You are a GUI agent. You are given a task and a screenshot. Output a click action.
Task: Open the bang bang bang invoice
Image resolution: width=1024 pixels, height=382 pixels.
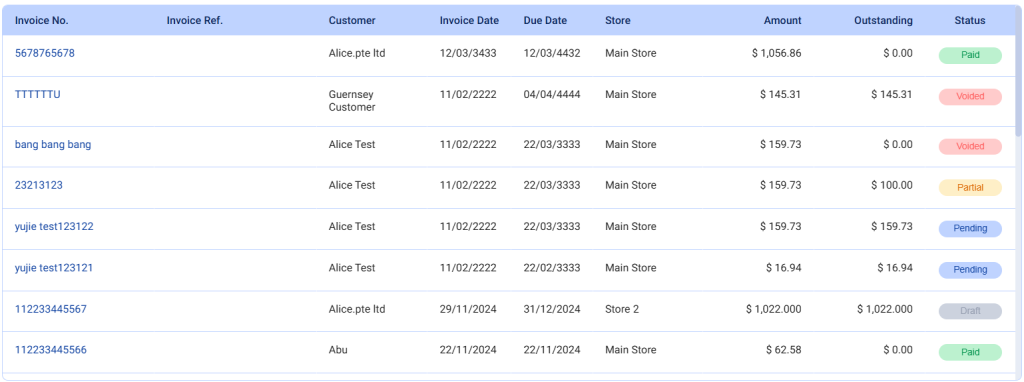(x=53, y=145)
